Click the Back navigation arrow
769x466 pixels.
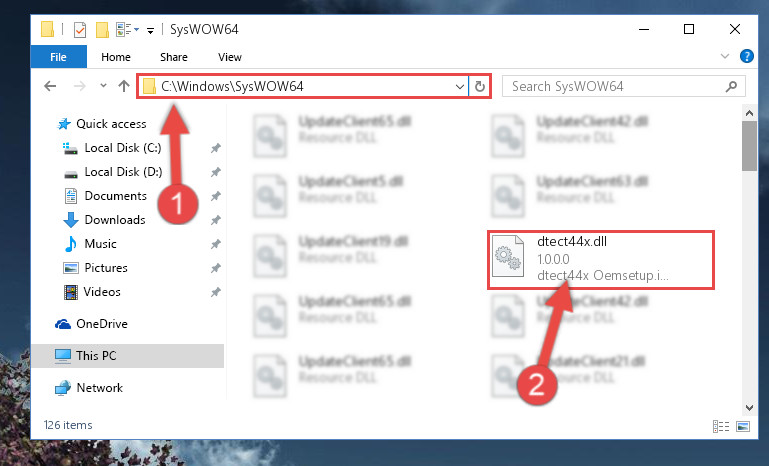(x=50, y=87)
